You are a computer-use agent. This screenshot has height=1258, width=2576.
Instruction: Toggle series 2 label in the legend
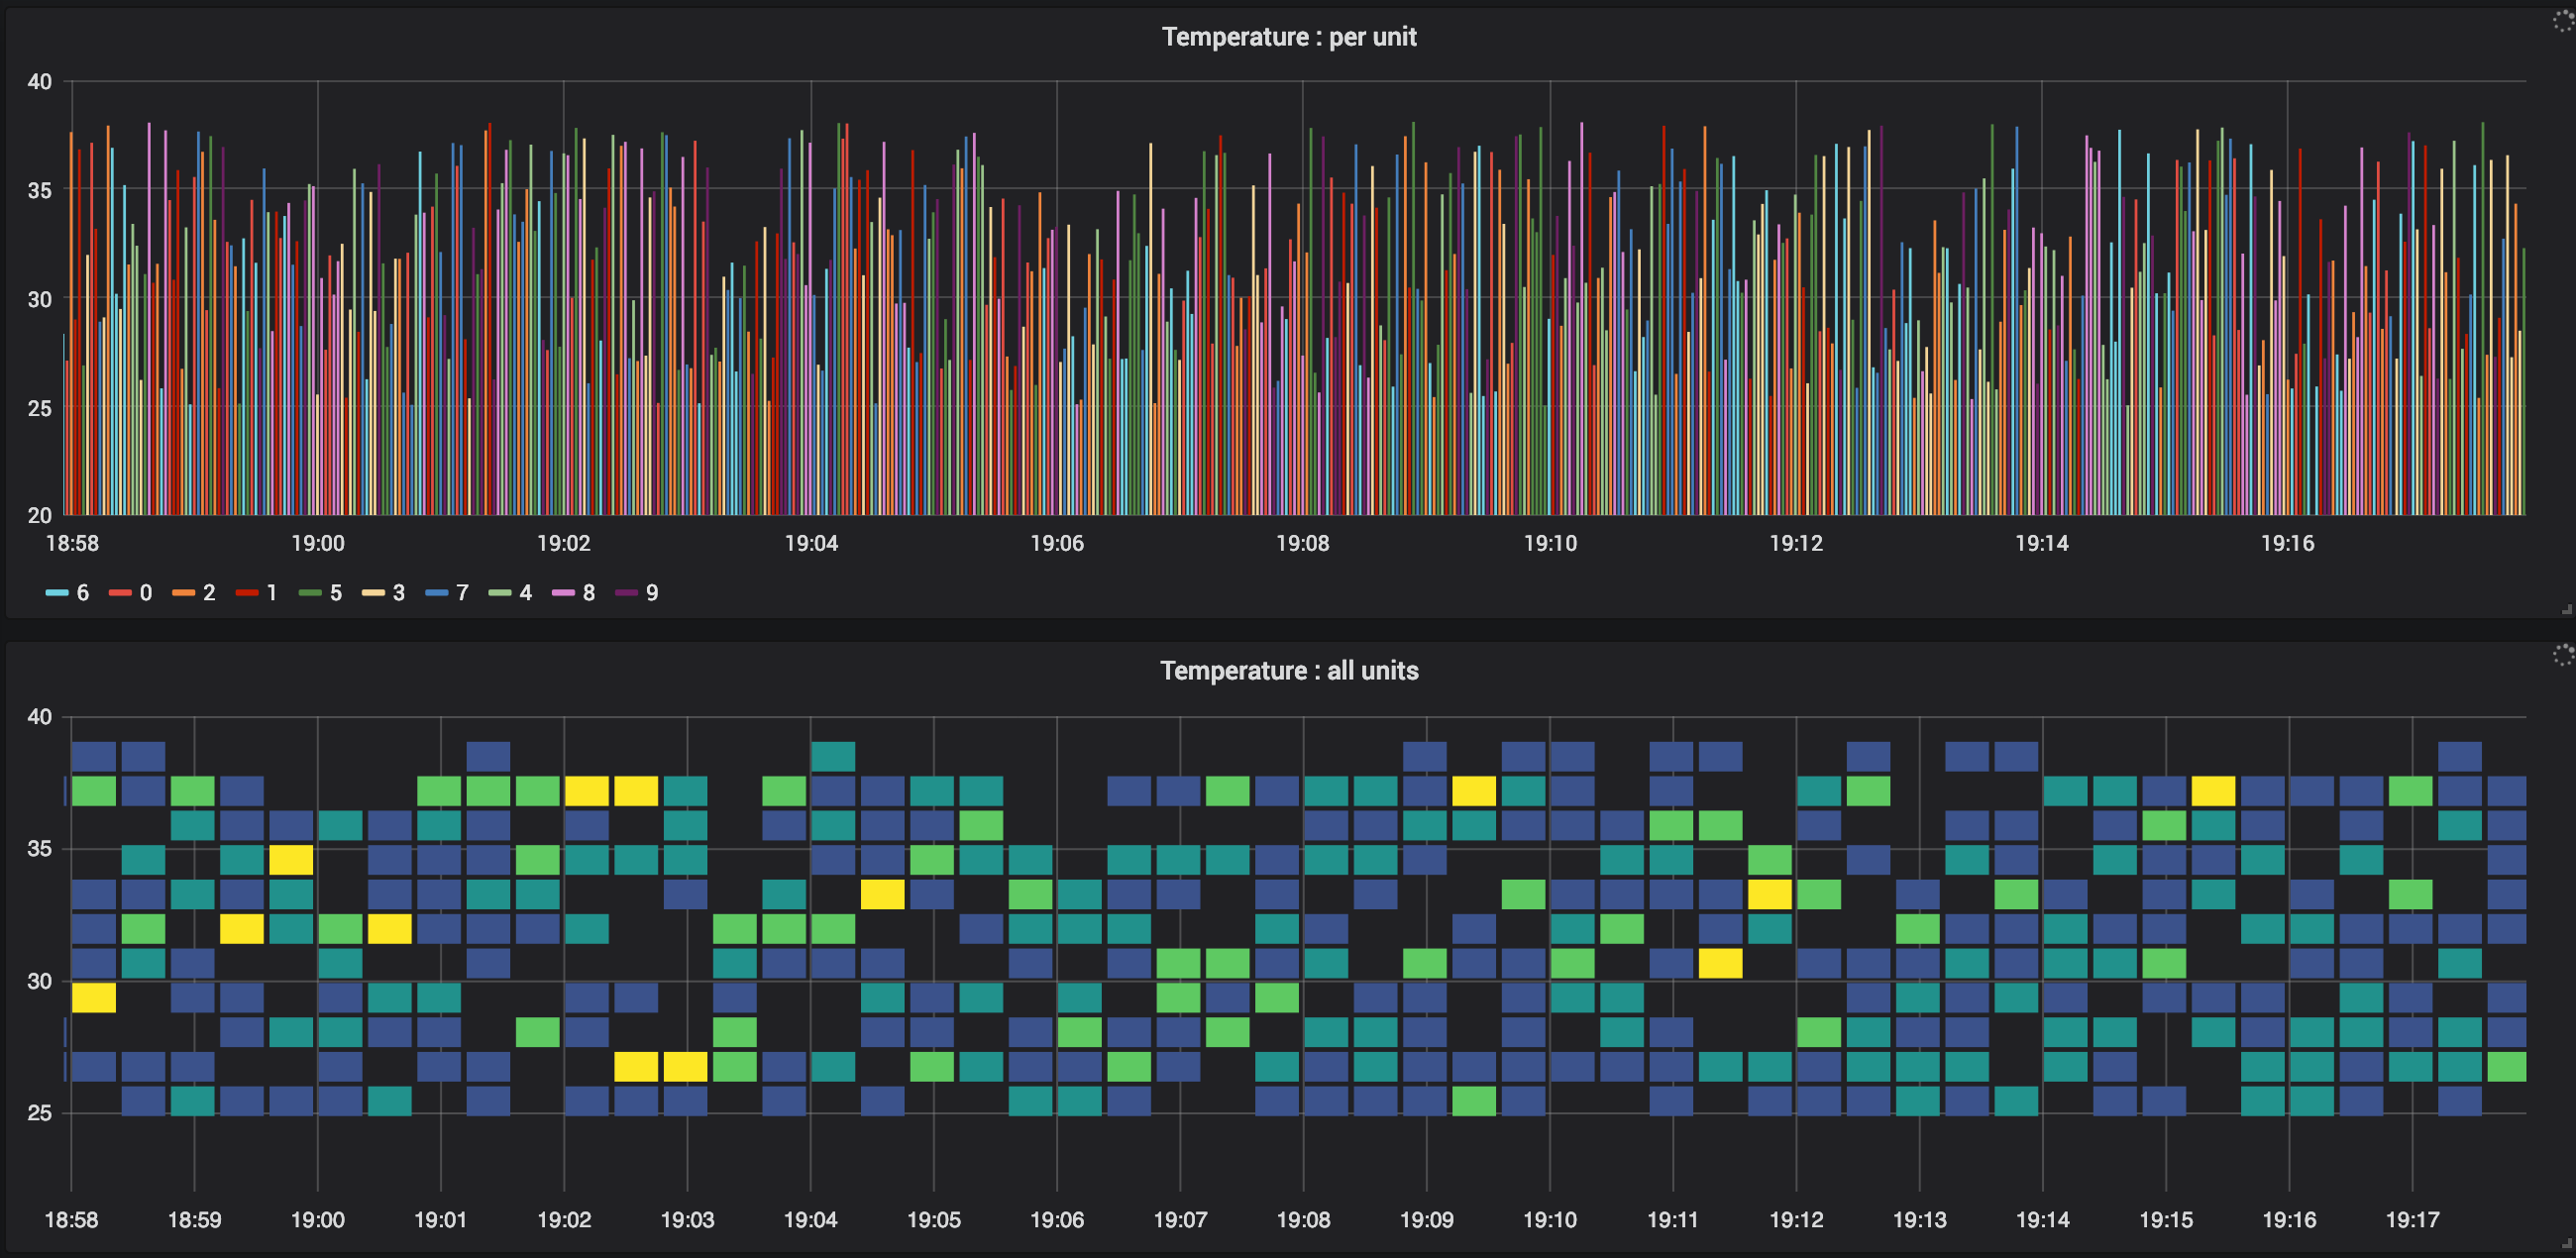click(x=209, y=593)
